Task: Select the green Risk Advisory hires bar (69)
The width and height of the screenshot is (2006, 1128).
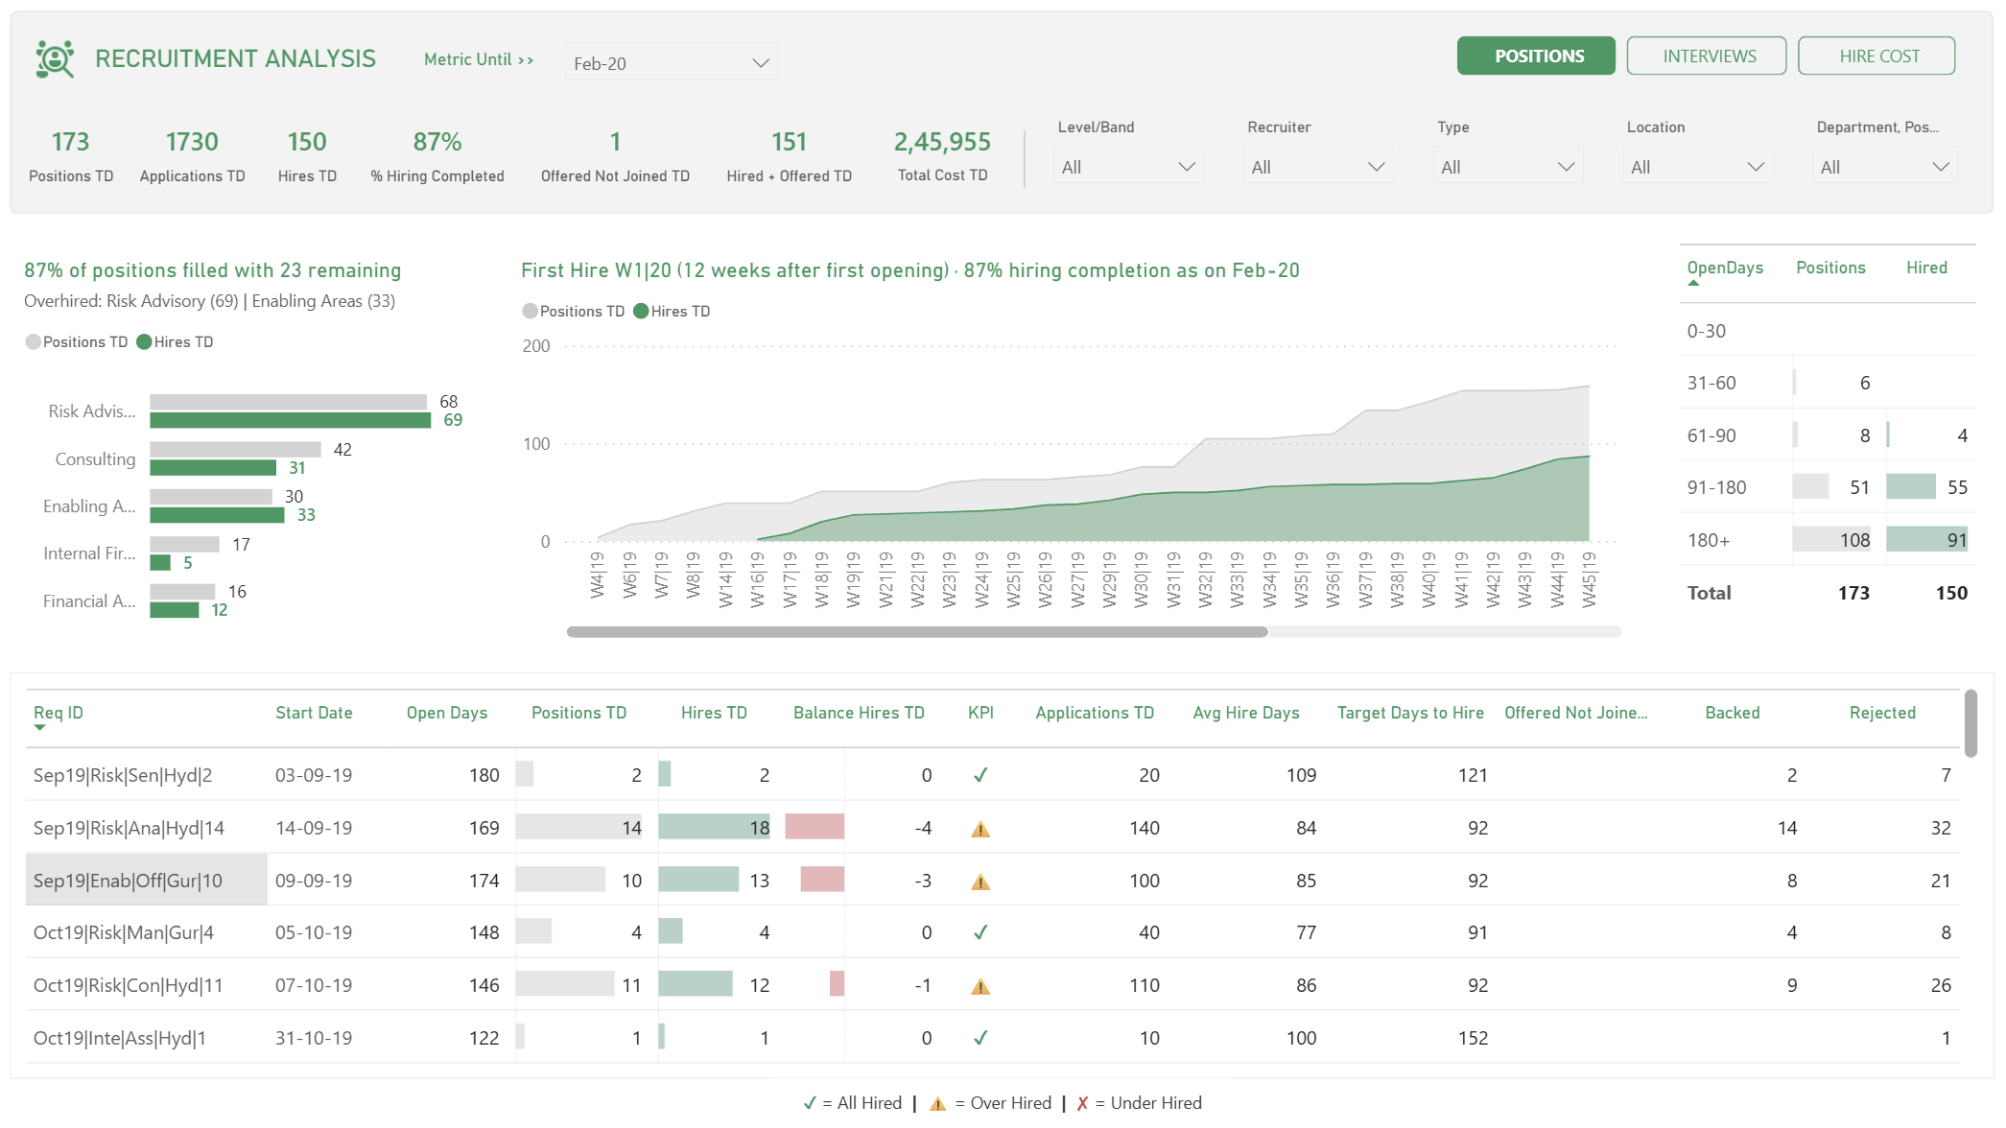Action: pyautogui.click(x=290, y=421)
